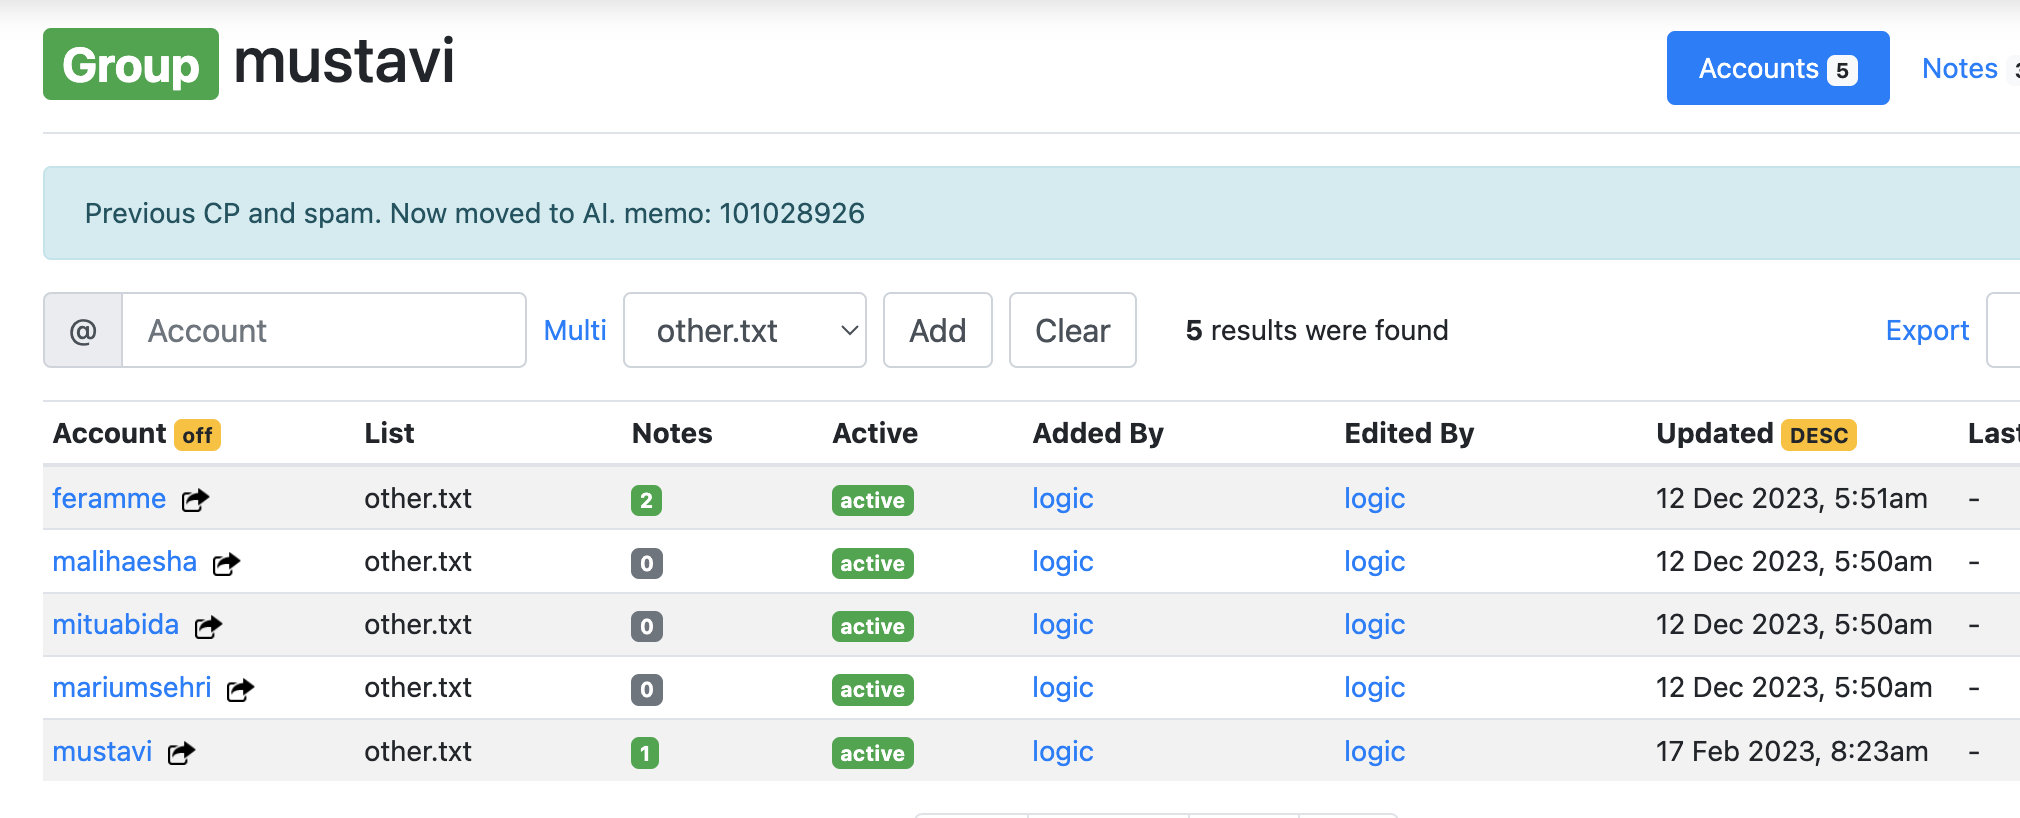Open the Multi account entry link
This screenshot has height=818, width=2020.
click(x=575, y=330)
